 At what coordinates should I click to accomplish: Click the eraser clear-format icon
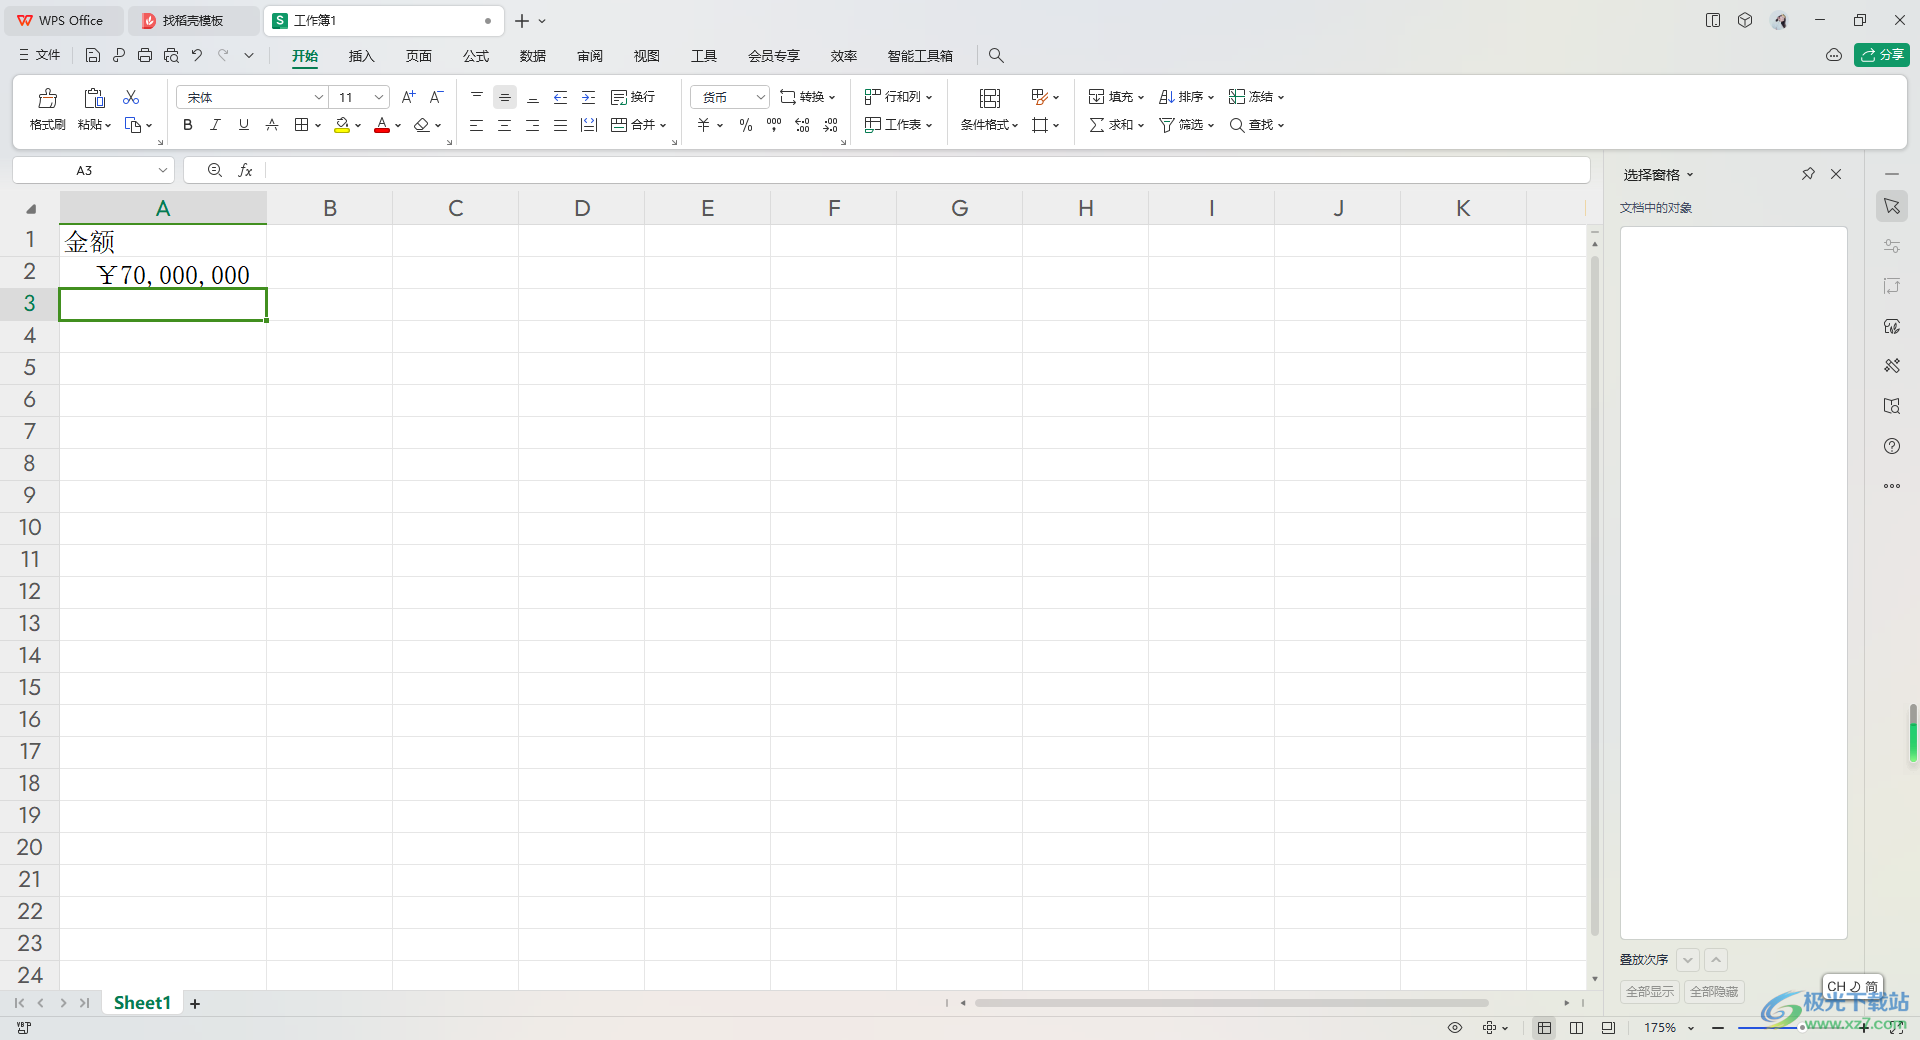point(422,125)
